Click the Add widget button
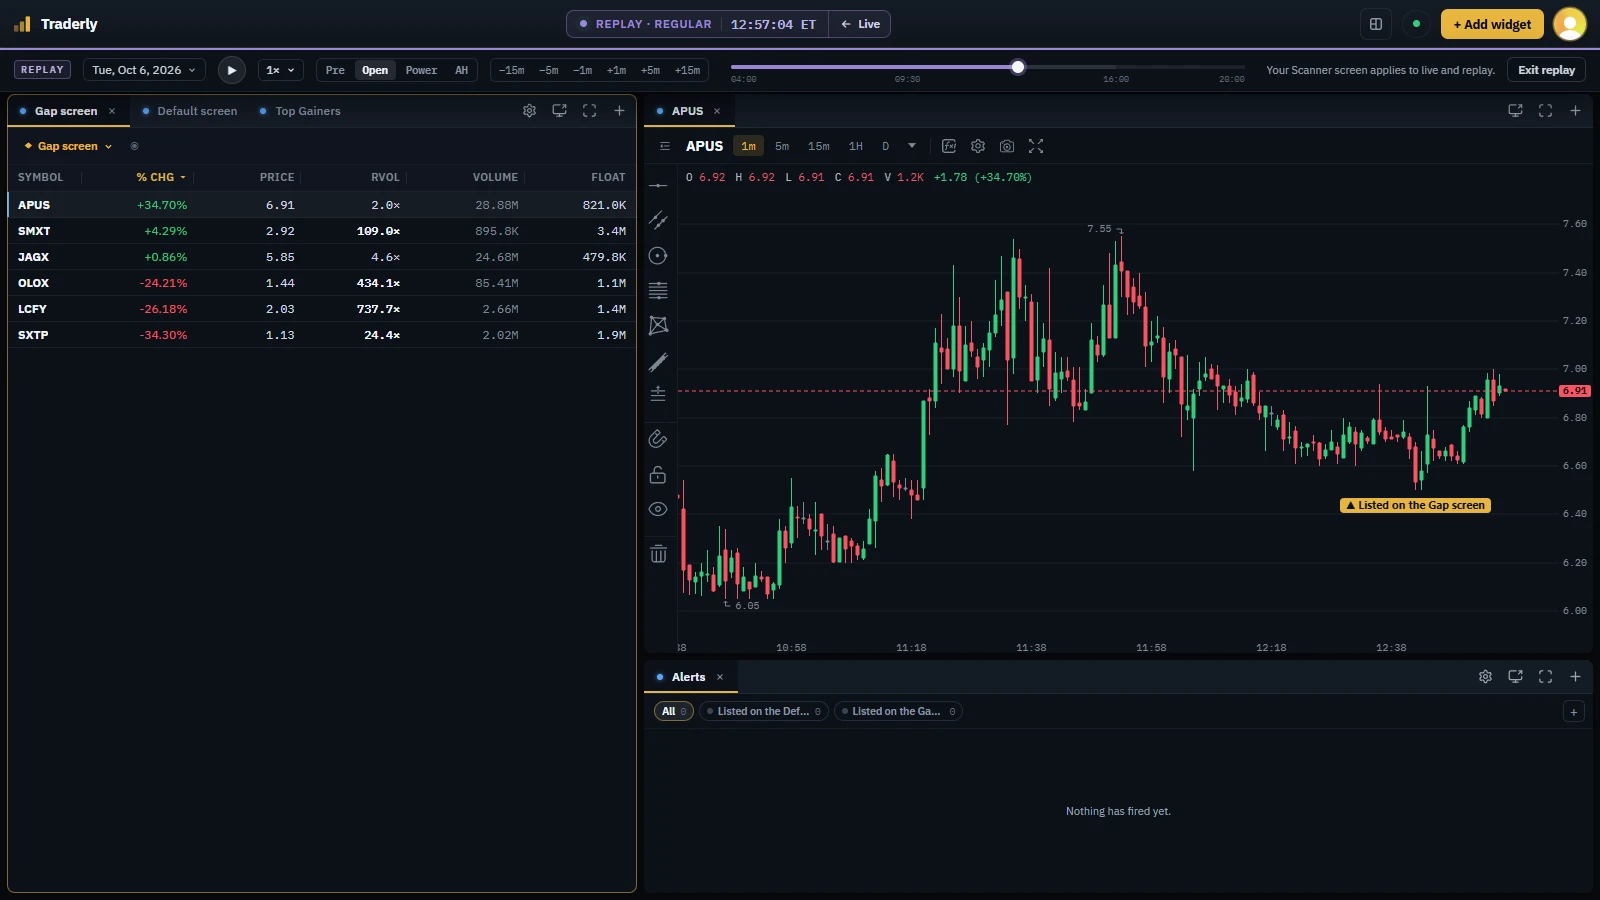Image resolution: width=1600 pixels, height=900 pixels. click(1492, 24)
